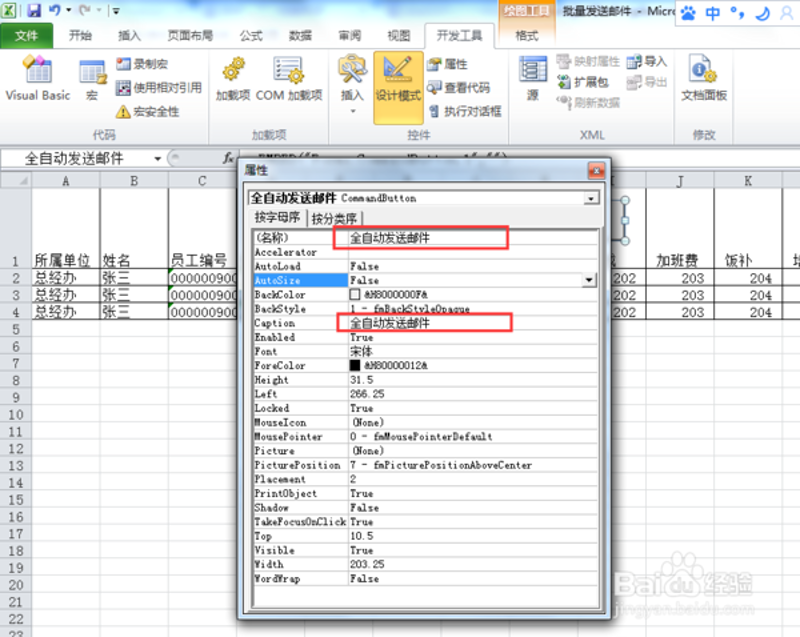800x637 pixels.
Task: Click the select-all corner of the sheet
Action: pyautogui.click(x=16, y=181)
